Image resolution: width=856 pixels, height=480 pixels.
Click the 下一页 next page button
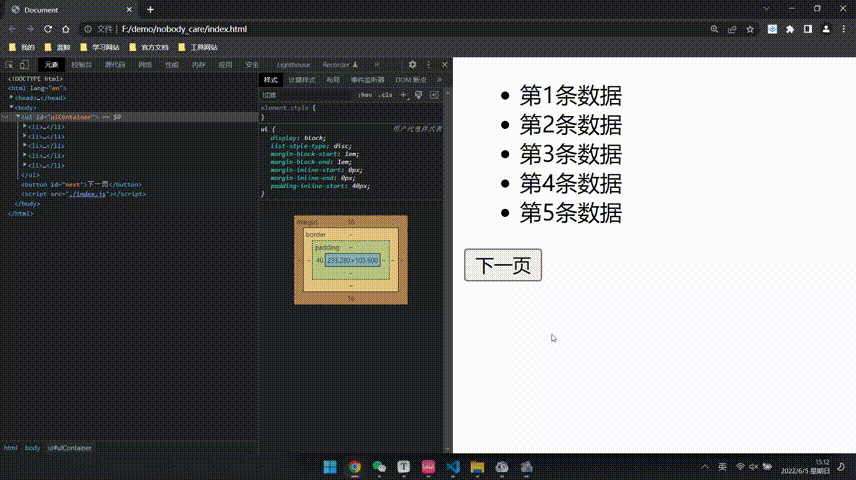(x=503, y=265)
